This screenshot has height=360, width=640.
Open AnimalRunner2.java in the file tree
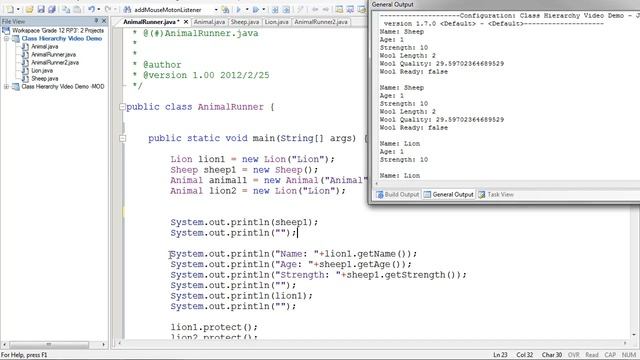coord(55,62)
